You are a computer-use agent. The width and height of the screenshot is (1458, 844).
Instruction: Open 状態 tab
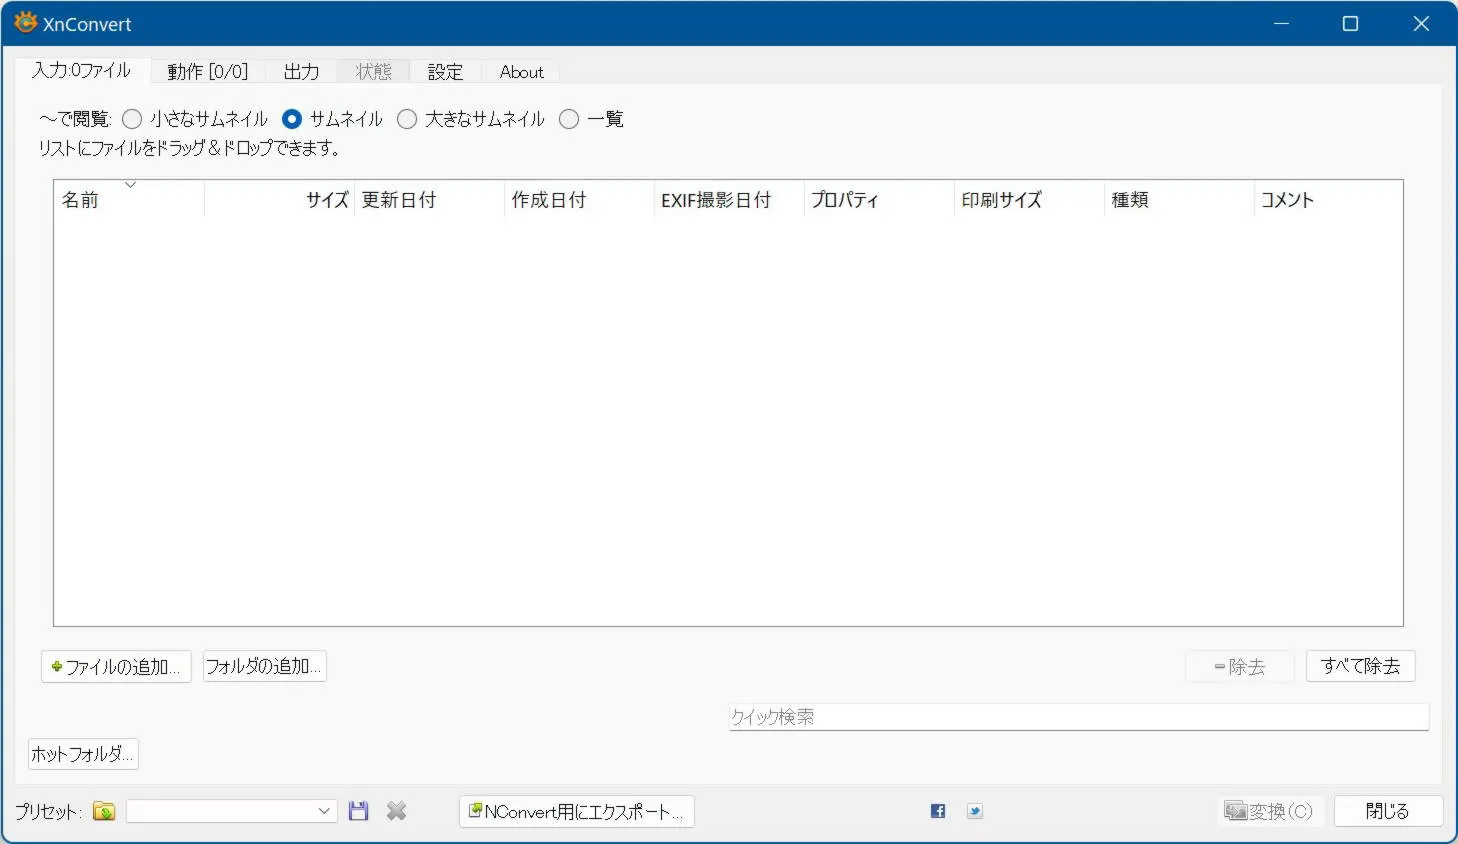pyautogui.click(x=374, y=72)
